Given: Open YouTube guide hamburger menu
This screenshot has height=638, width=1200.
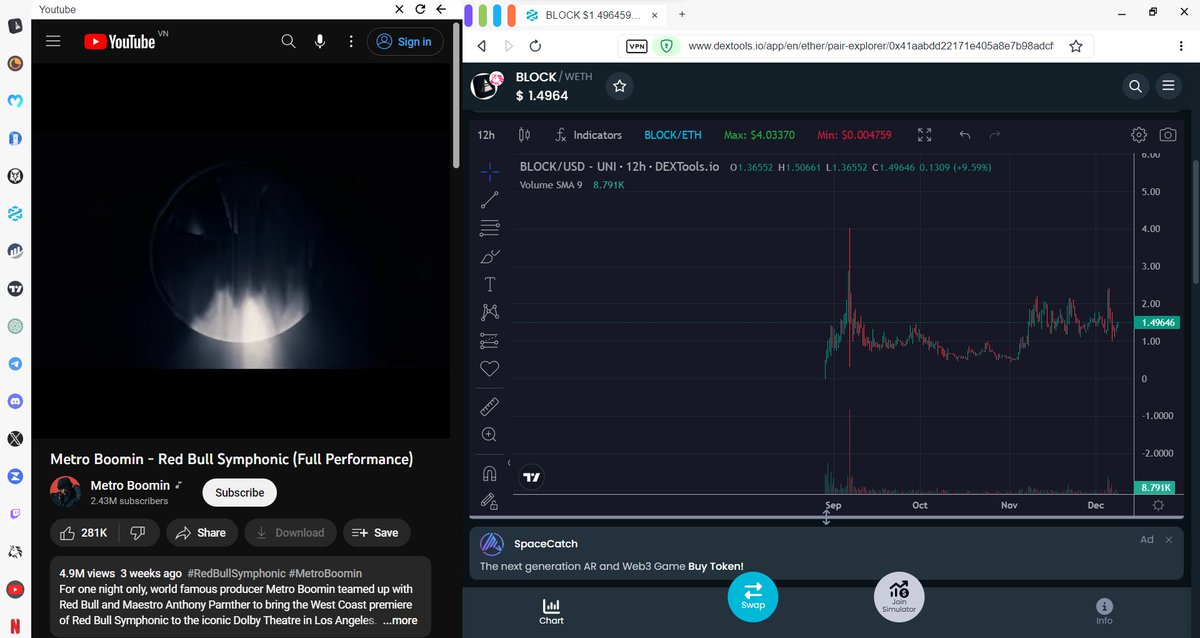Looking at the screenshot, I should pos(53,41).
